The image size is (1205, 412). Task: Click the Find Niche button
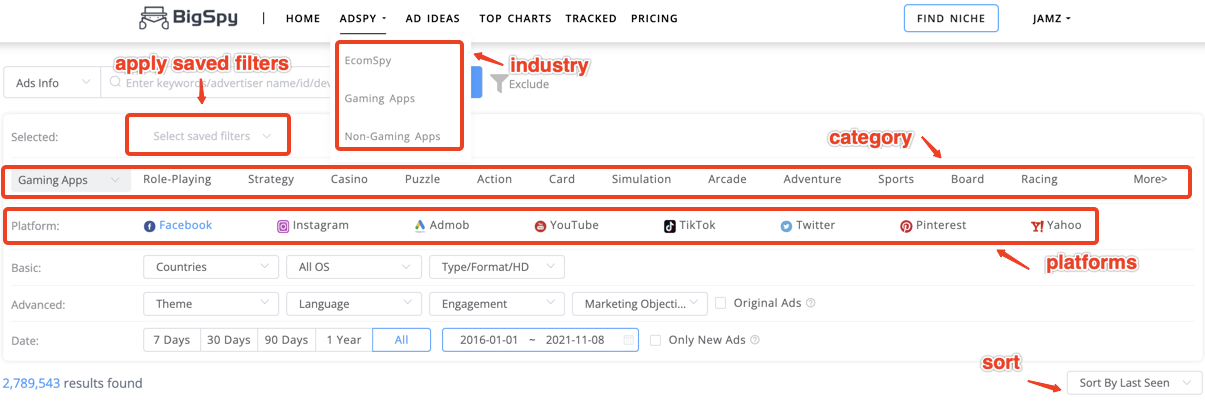[x=950, y=19]
